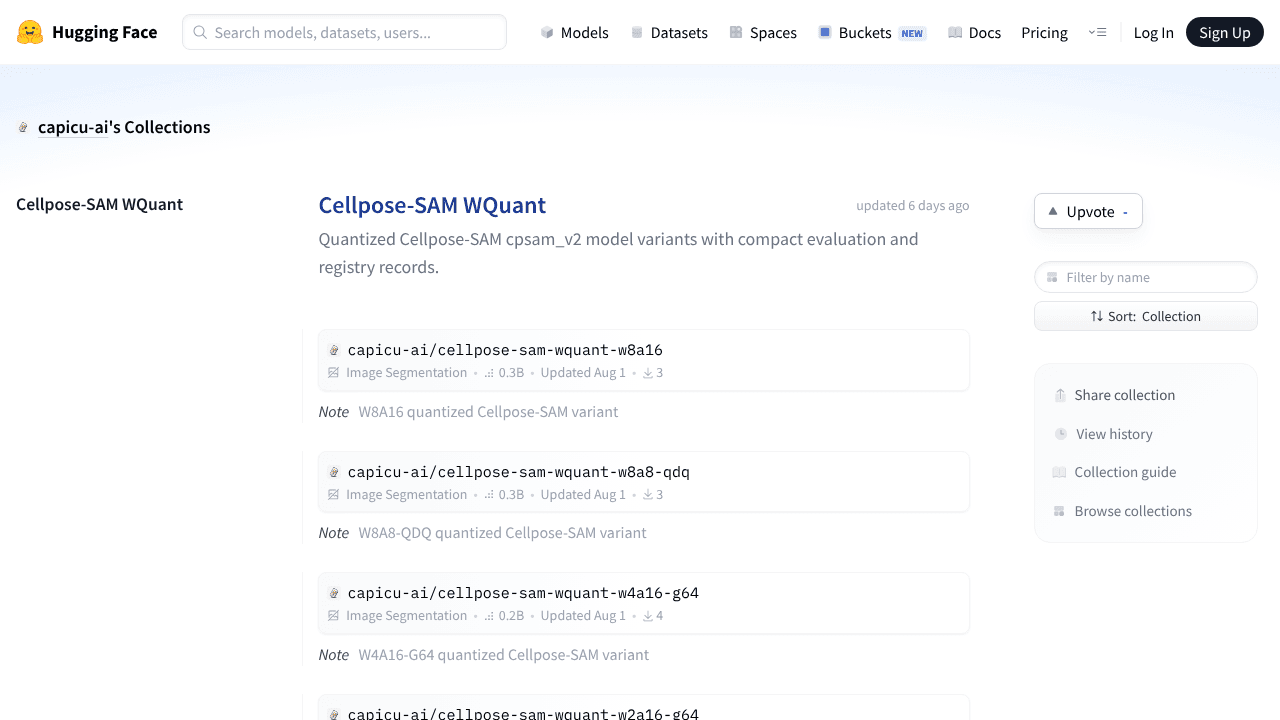Click note "W8A16 quantized Cellpose-SAM variant"
The image size is (1280, 720).
(x=488, y=412)
